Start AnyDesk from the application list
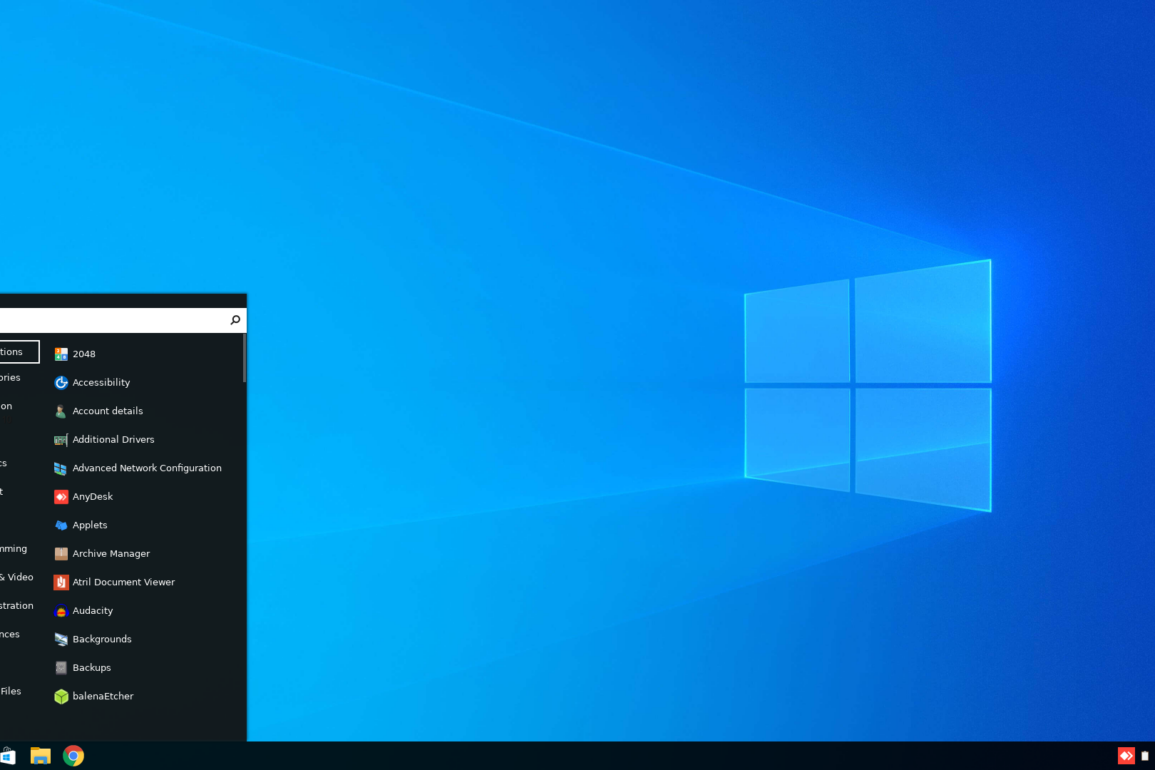The width and height of the screenshot is (1155, 770). click(92, 497)
